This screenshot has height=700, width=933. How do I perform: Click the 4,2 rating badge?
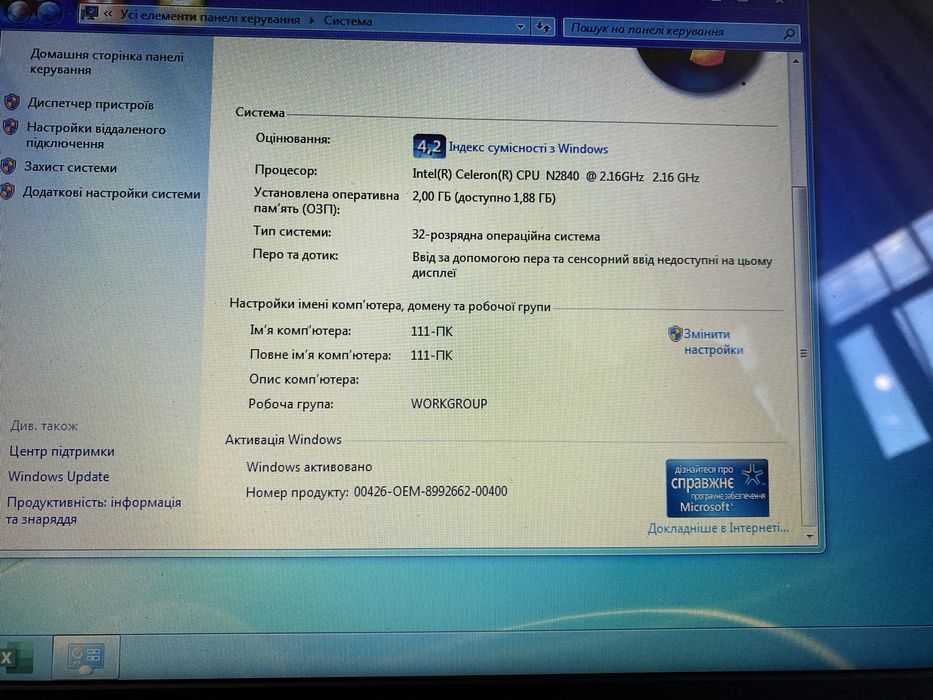(x=428, y=146)
